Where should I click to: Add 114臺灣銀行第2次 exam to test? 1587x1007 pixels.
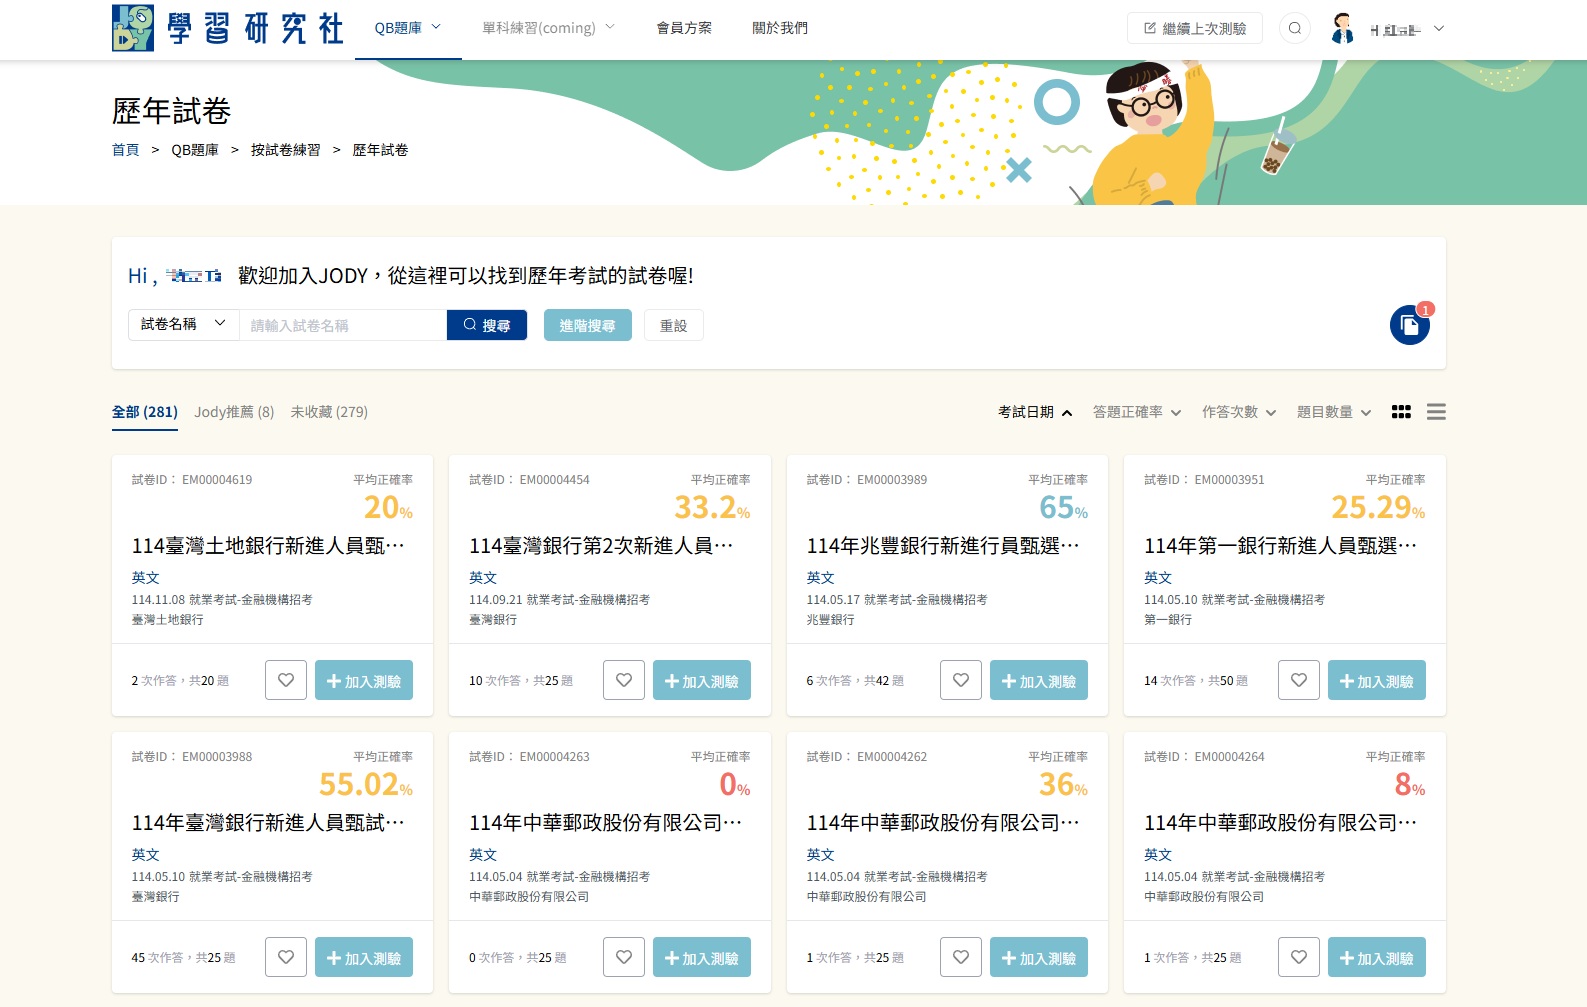701,680
